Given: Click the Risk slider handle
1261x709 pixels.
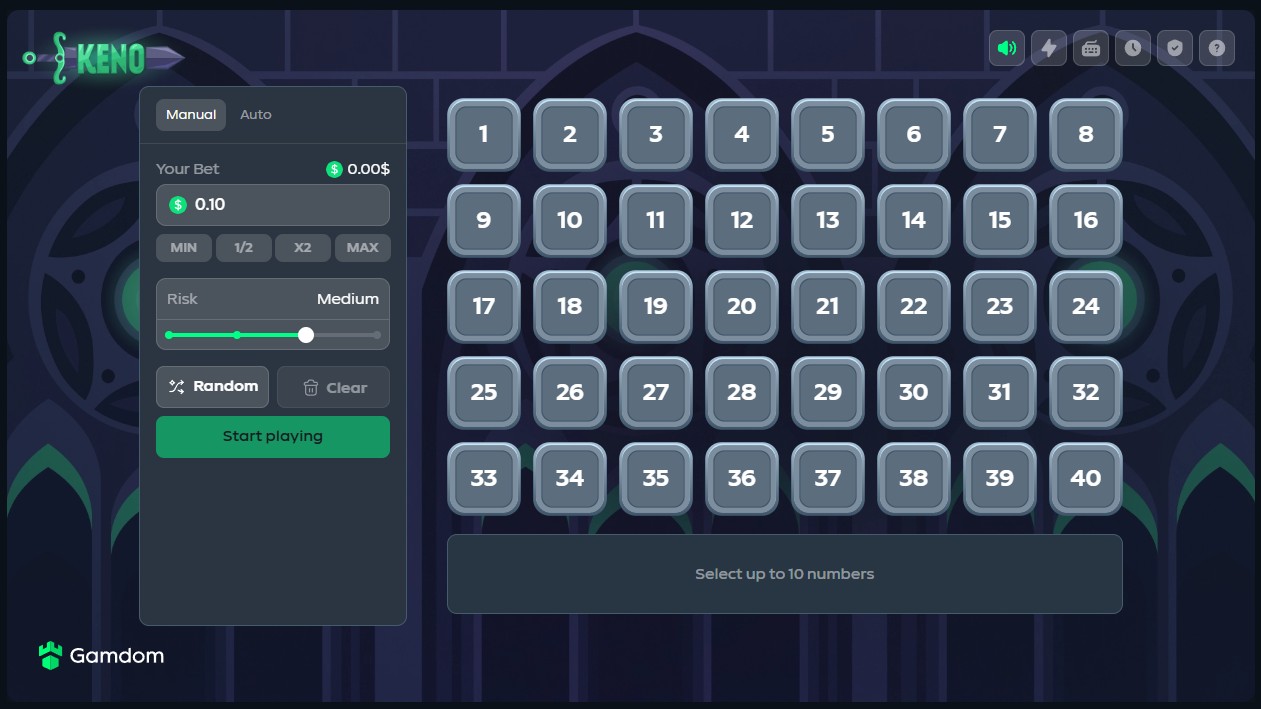Looking at the screenshot, I should pos(306,335).
